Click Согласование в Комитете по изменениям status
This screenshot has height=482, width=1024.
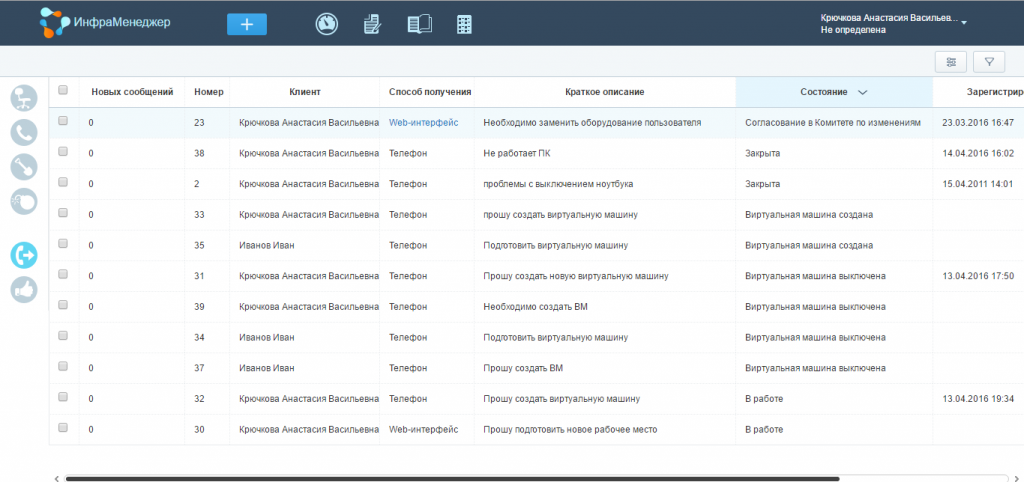click(x=833, y=123)
